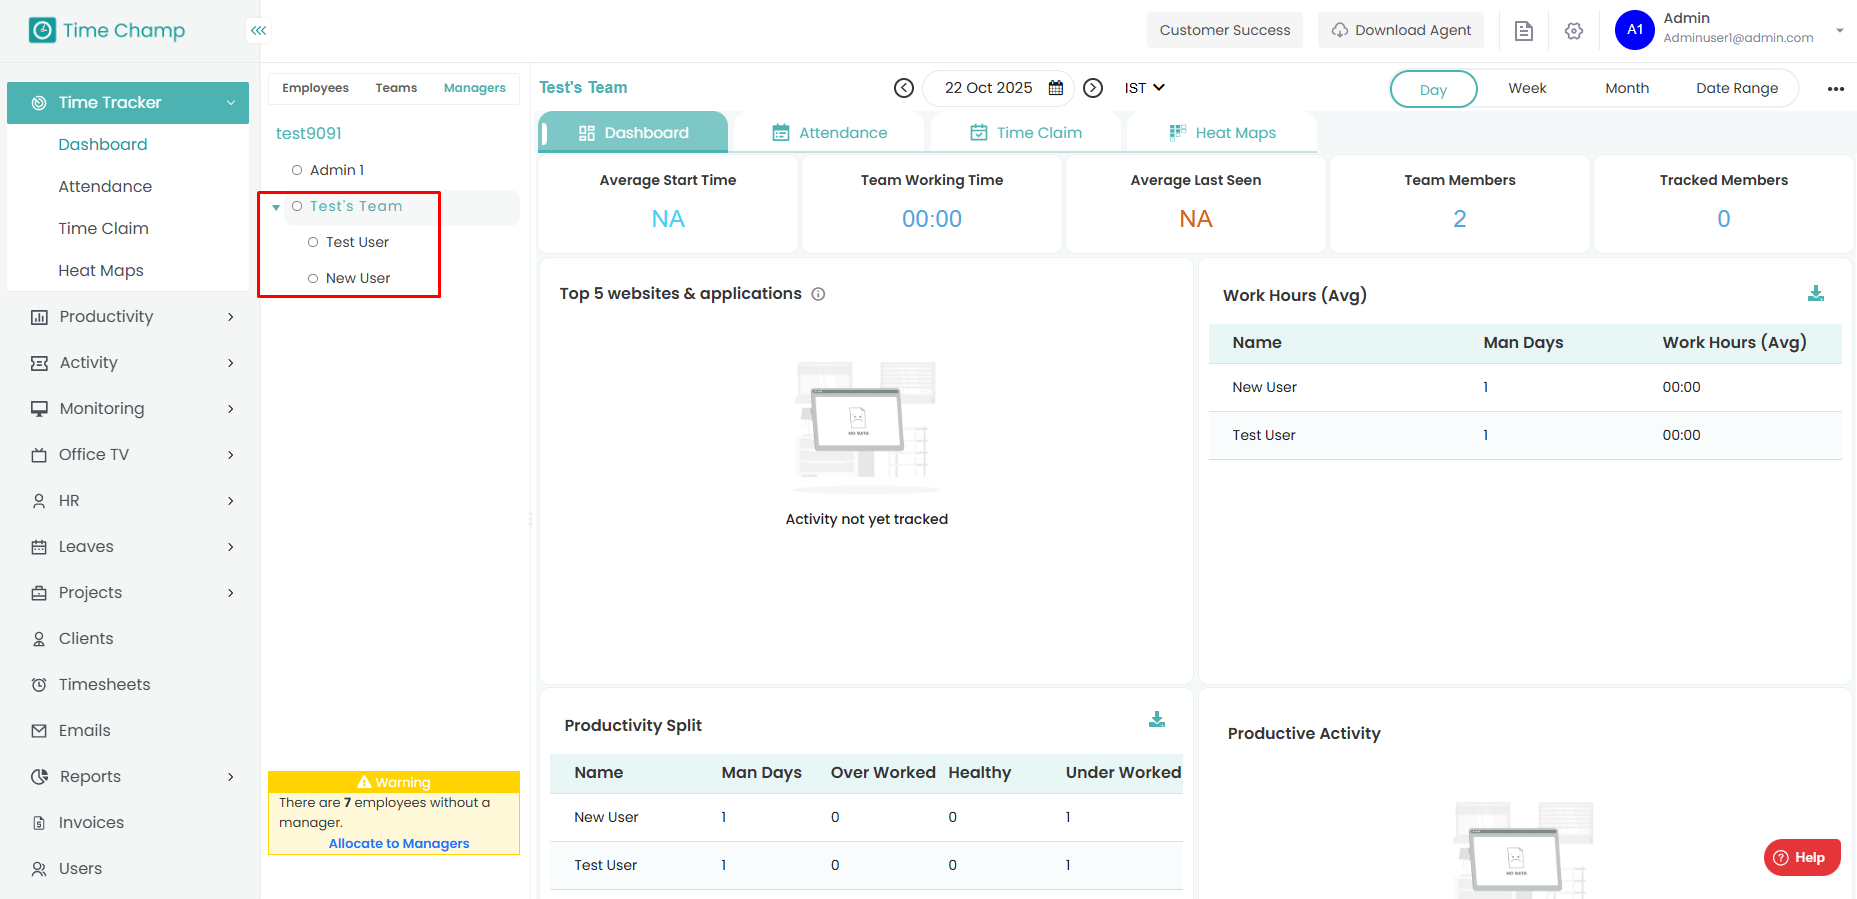Switch to the Employees tab

click(315, 88)
